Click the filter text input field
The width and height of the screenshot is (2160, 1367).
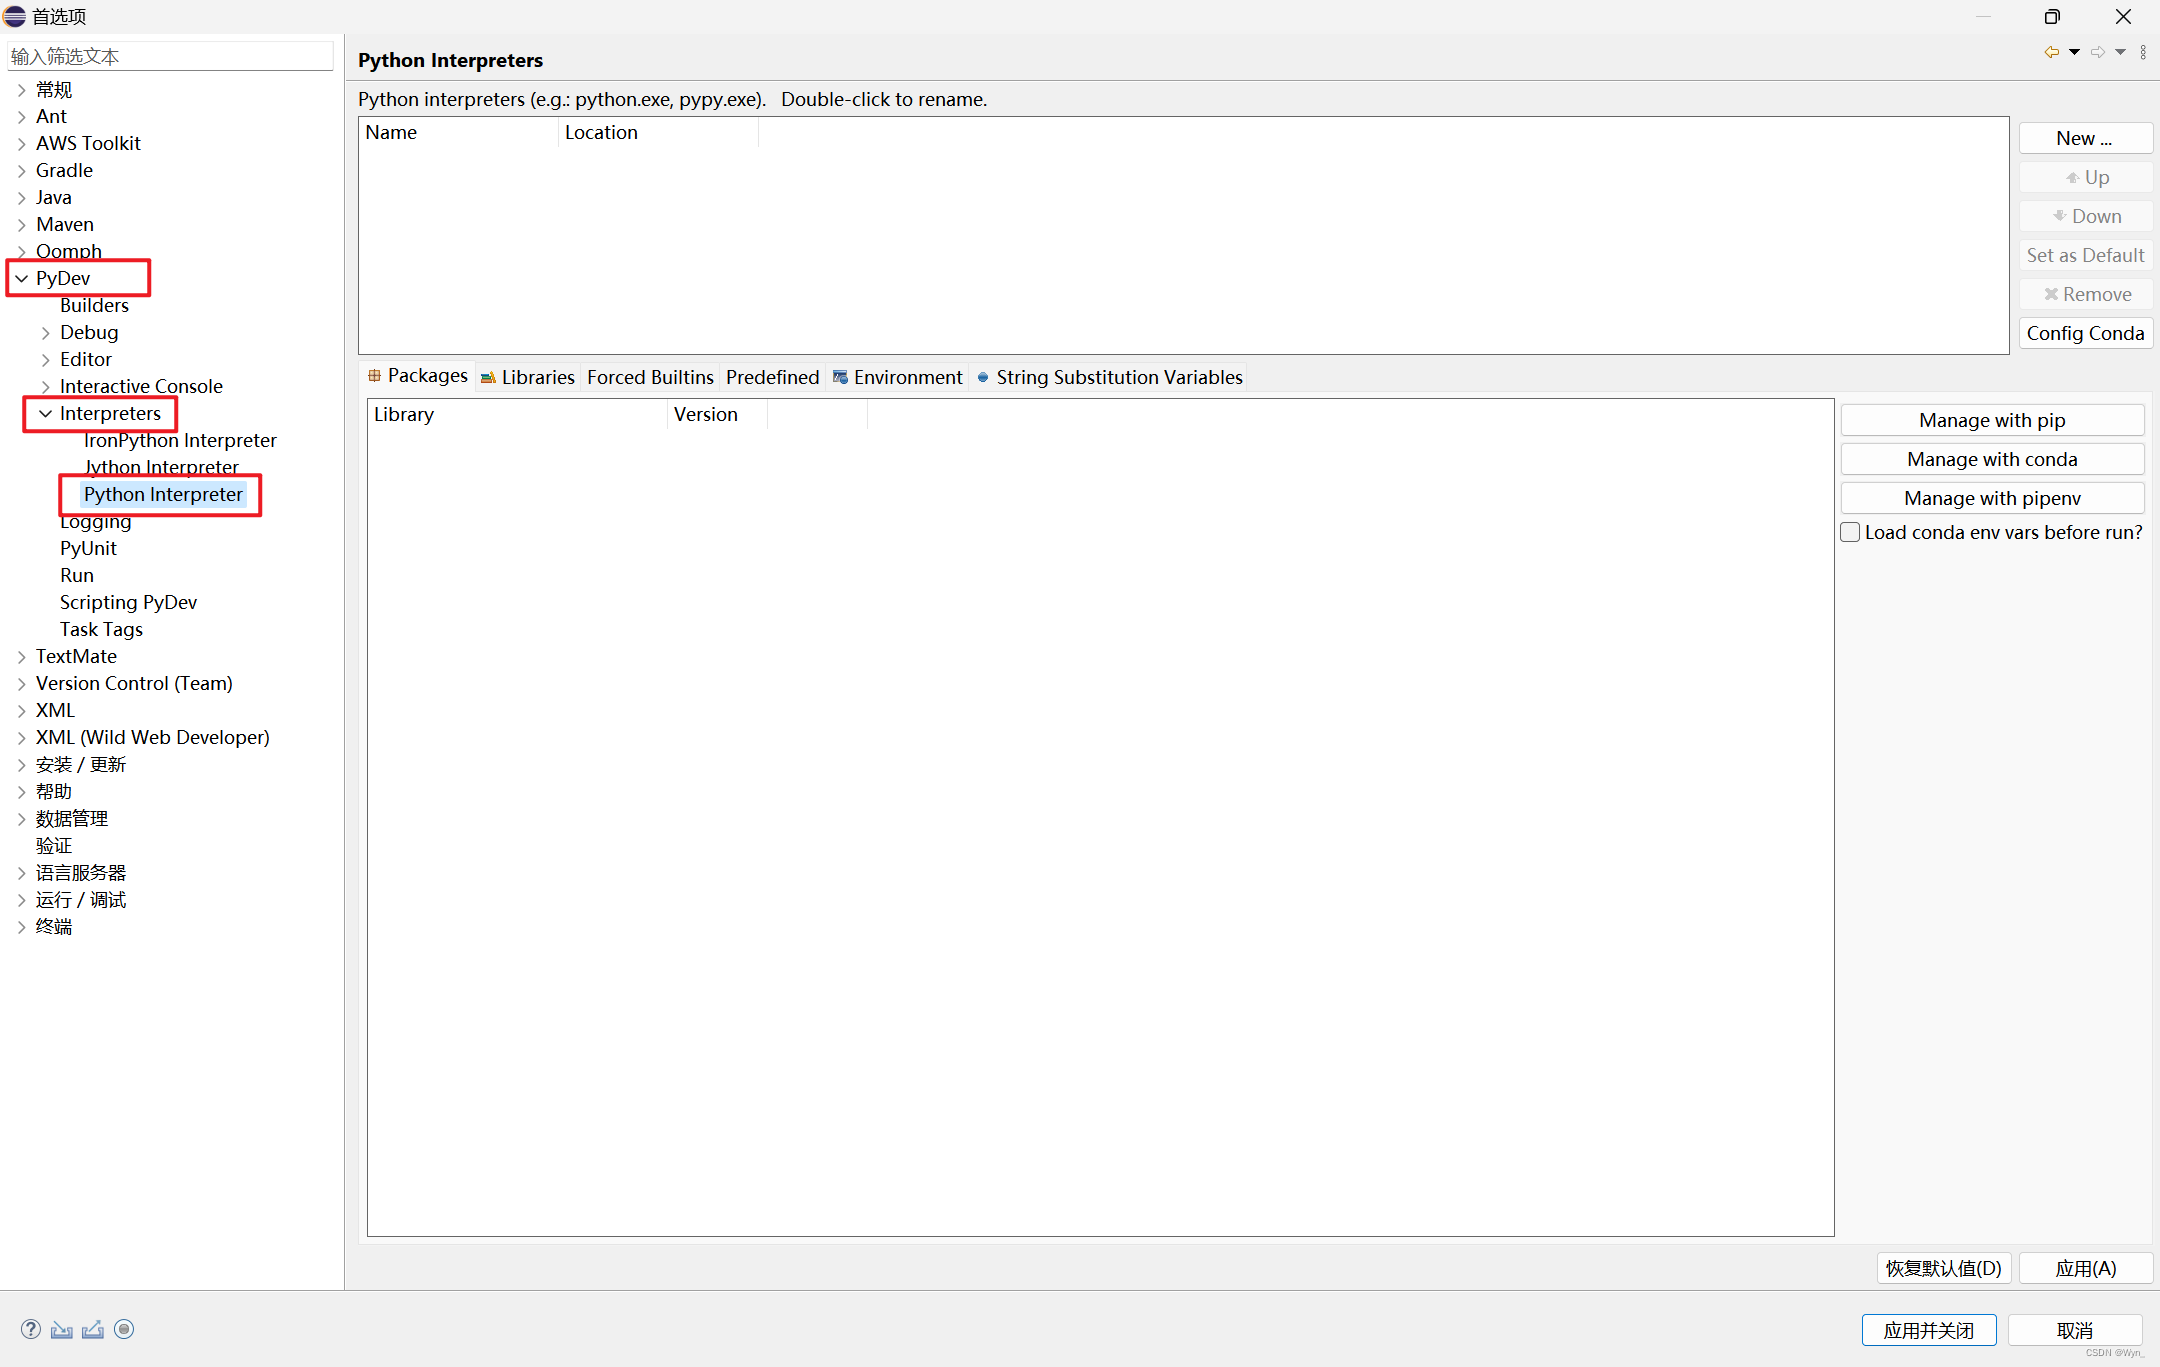(x=170, y=56)
